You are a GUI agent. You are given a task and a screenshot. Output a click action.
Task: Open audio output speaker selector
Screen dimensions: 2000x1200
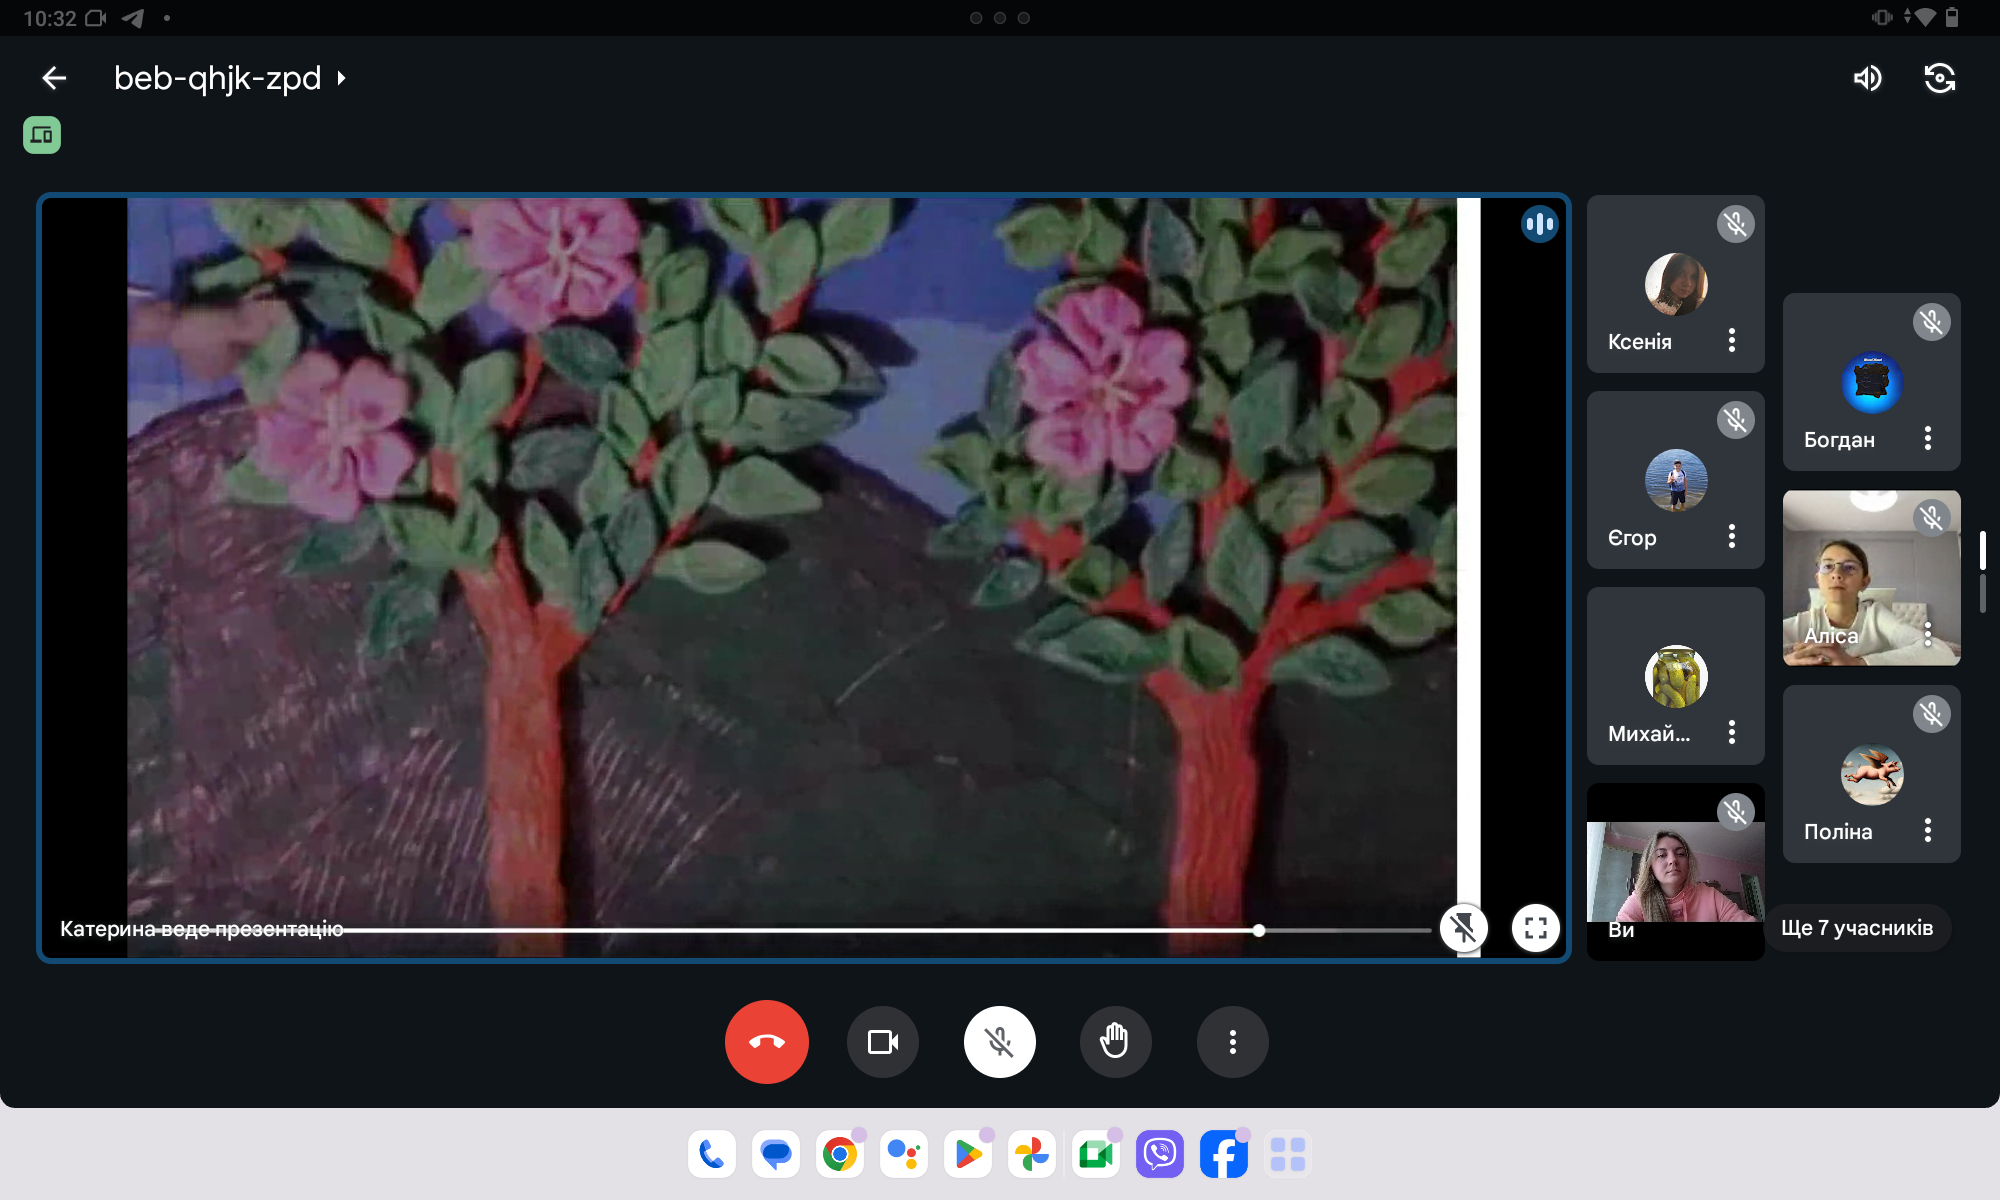(x=1867, y=78)
